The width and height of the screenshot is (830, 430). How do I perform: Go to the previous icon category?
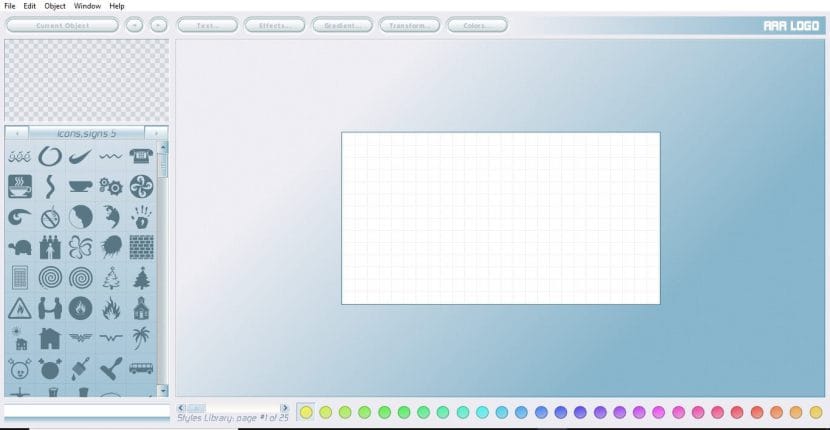click(16, 133)
